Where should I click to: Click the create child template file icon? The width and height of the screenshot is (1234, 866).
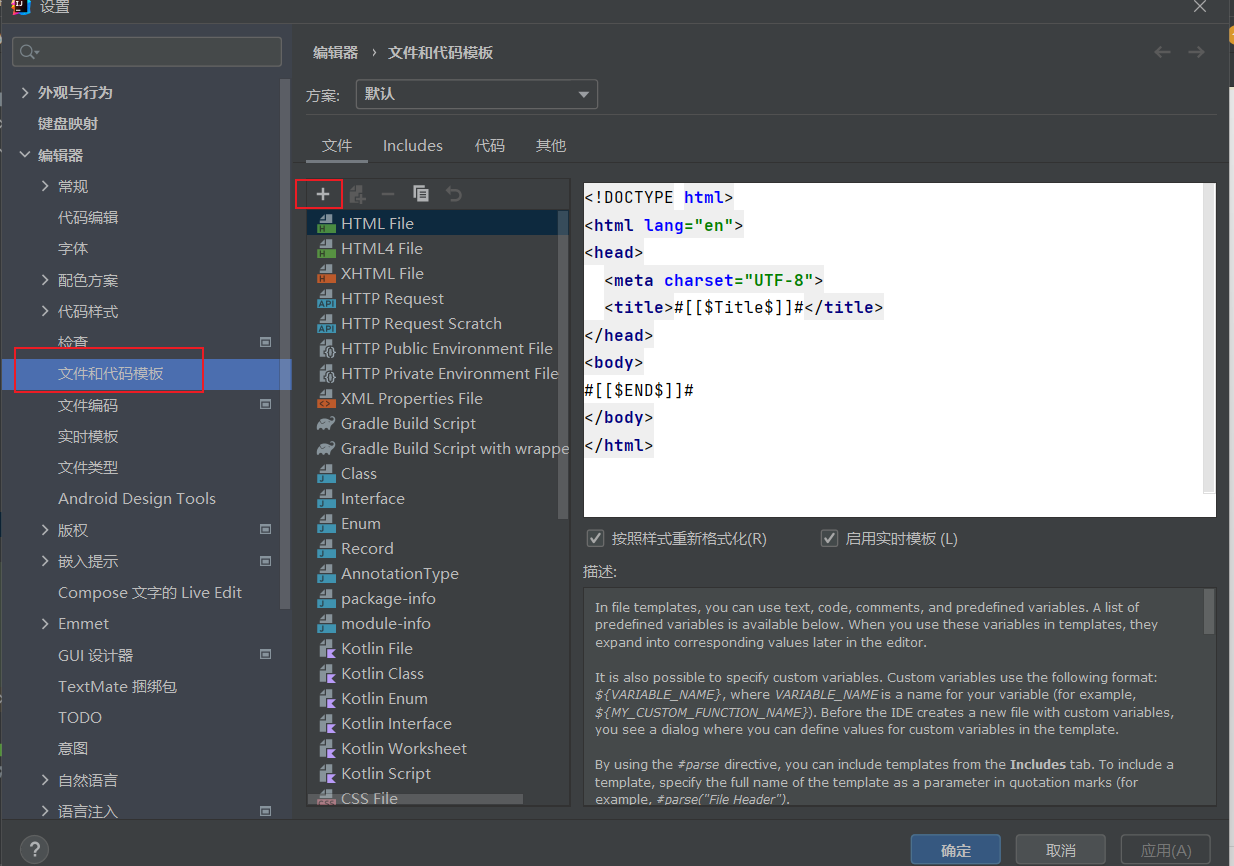tap(357, 194)
